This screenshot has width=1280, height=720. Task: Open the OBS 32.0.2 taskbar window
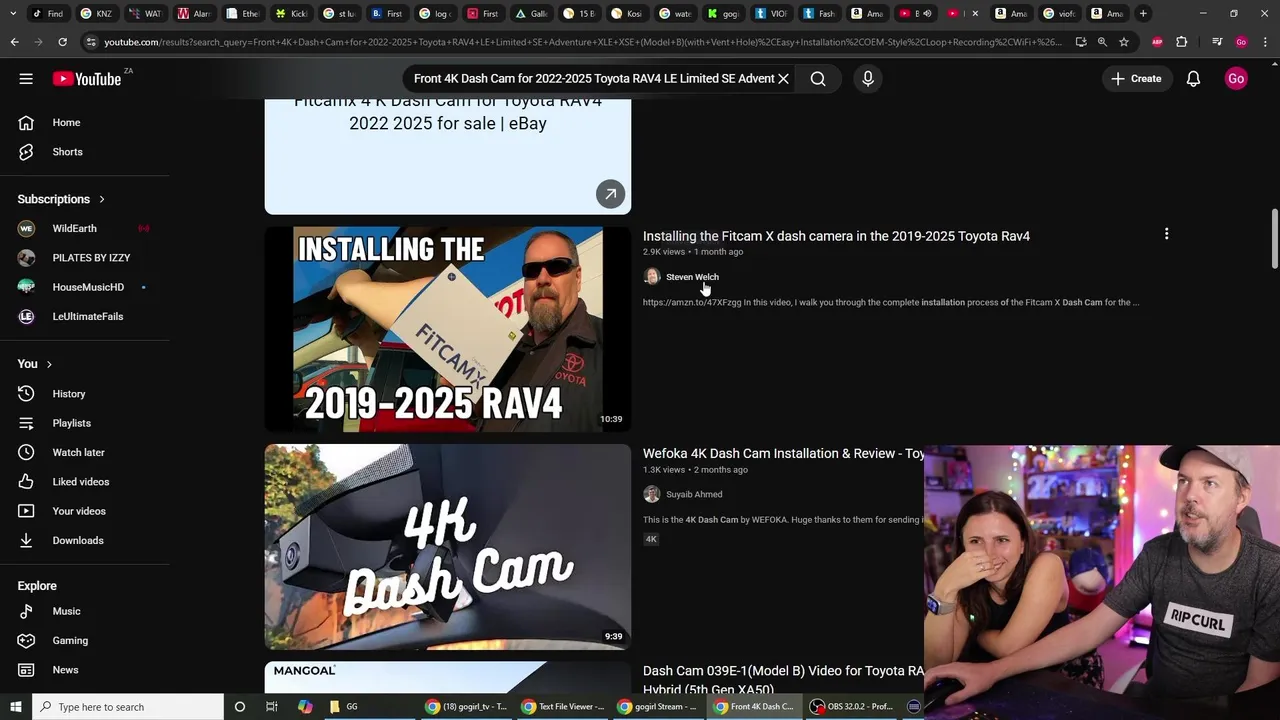[851, 707]
